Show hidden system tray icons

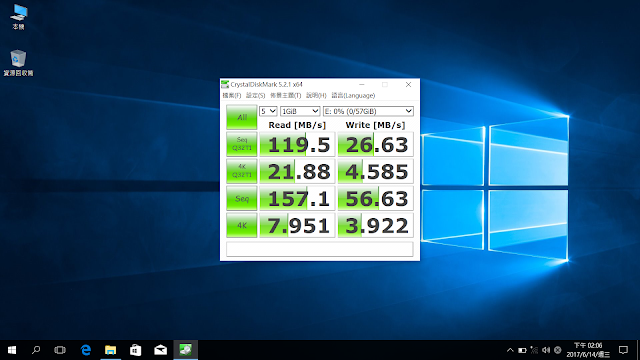point(510,350)
